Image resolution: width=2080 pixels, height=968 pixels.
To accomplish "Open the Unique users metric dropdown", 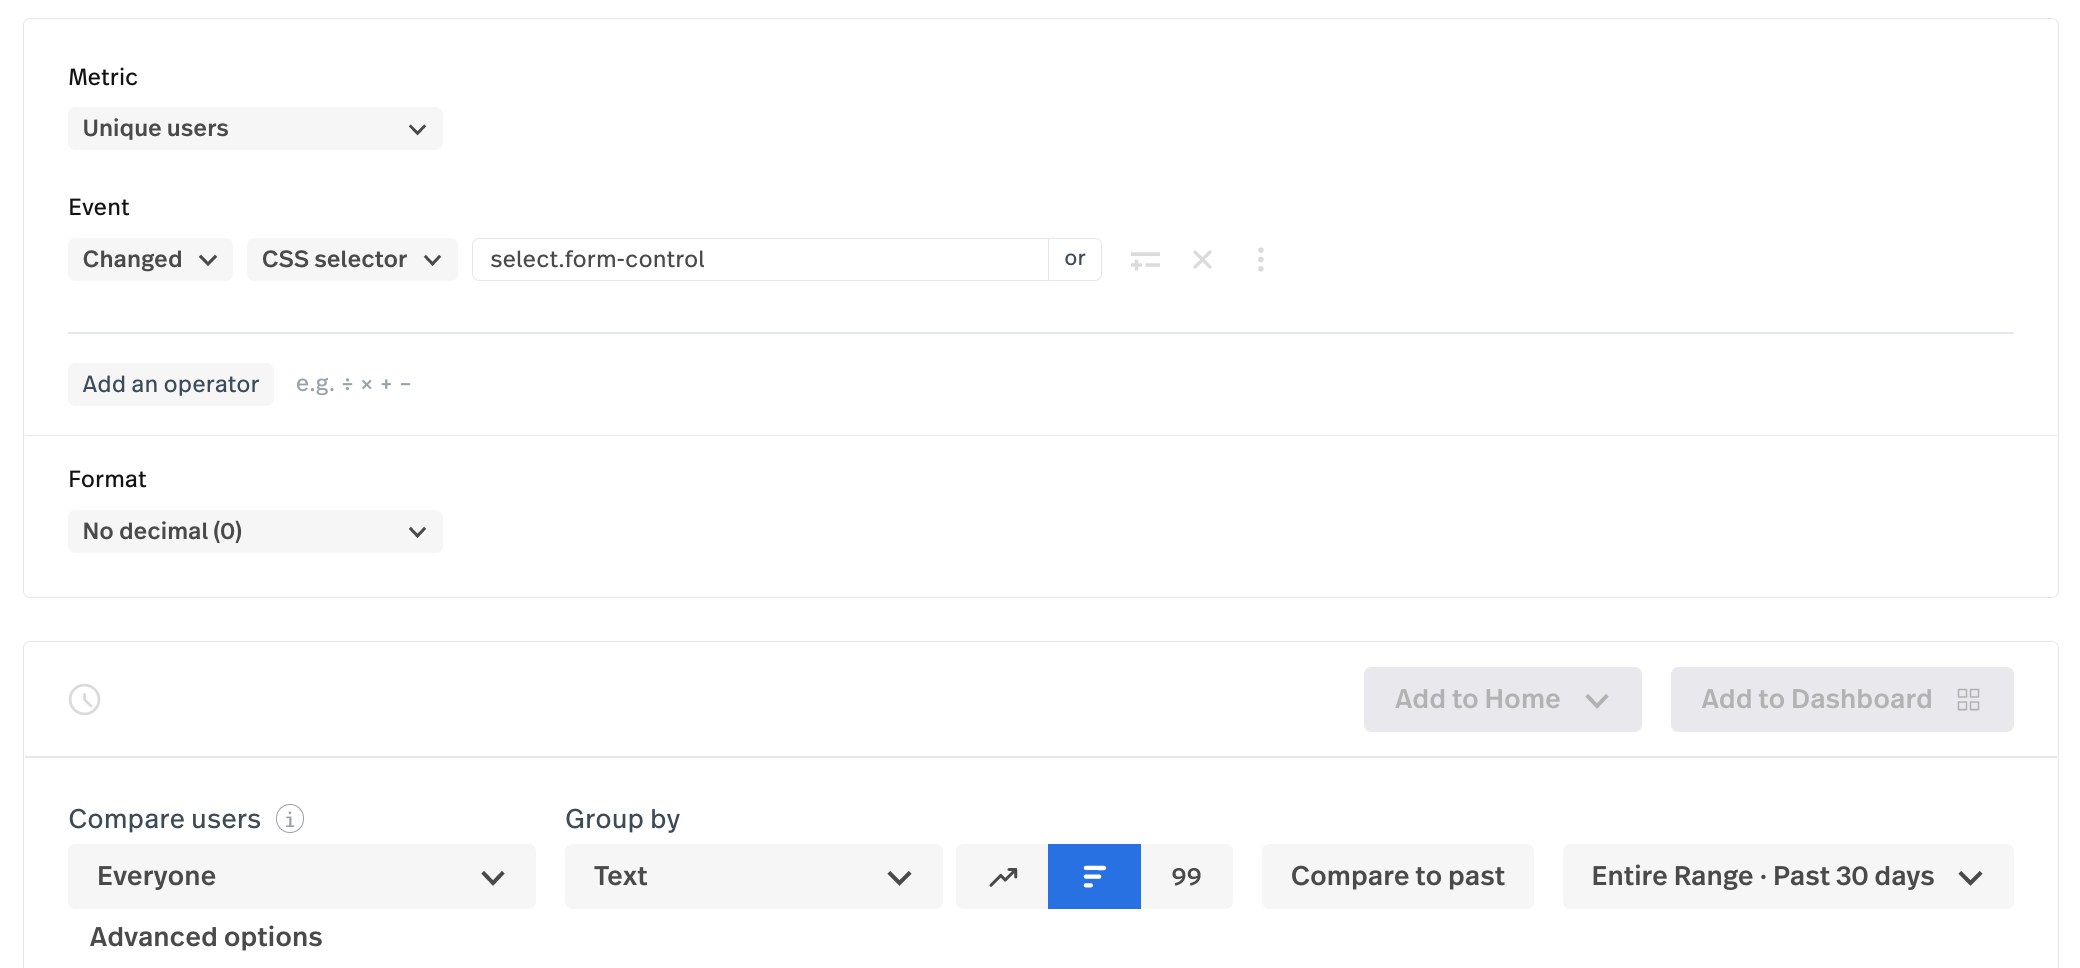I will tap(255, 129).
